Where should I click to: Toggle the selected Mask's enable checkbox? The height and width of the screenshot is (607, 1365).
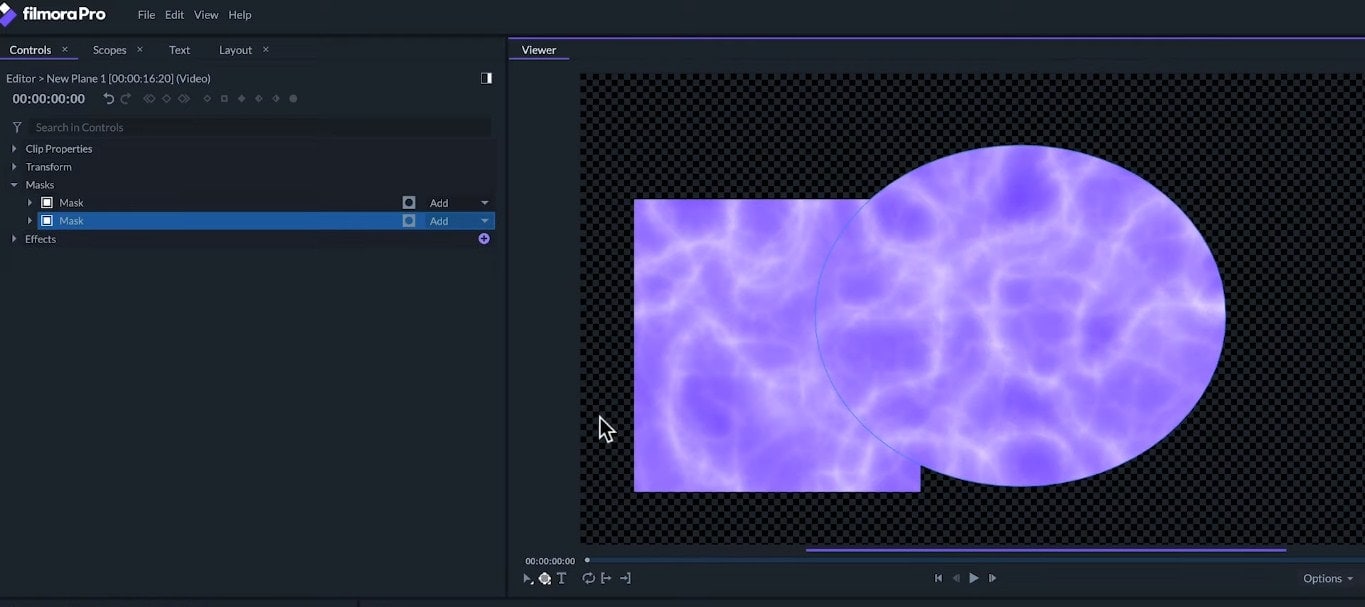tap(46, 221)
